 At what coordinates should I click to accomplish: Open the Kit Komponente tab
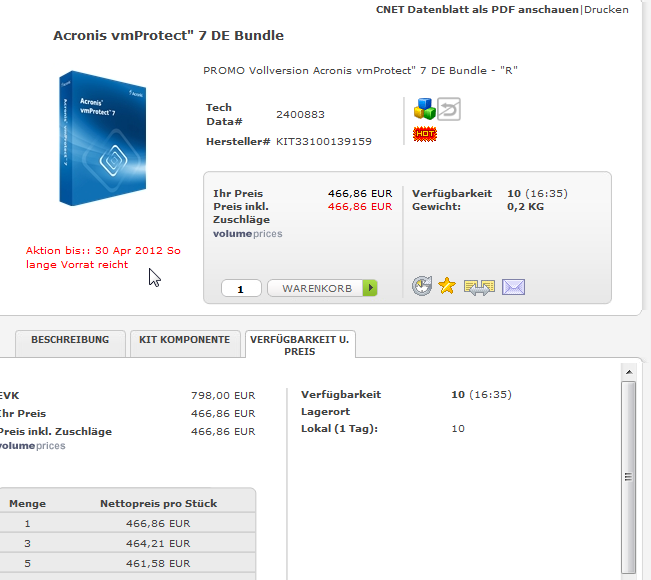184,340
